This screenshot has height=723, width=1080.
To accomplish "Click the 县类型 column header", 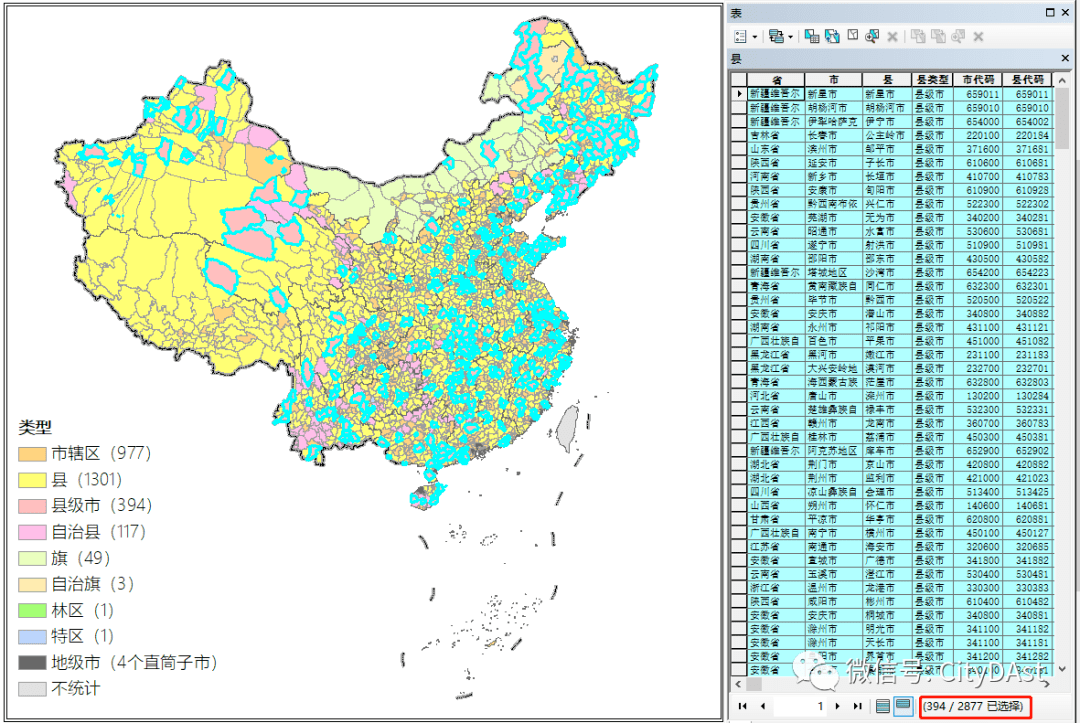I will [x=933, y=80].
